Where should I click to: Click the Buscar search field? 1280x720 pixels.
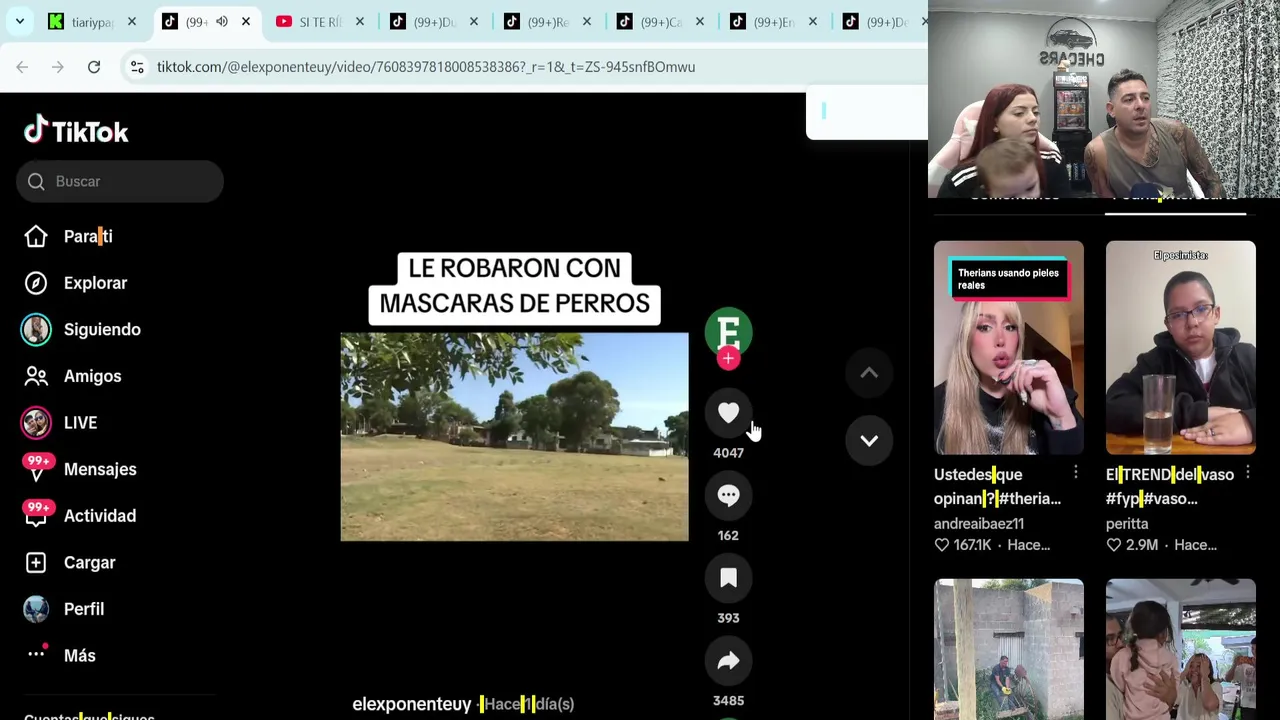(120, 181)
